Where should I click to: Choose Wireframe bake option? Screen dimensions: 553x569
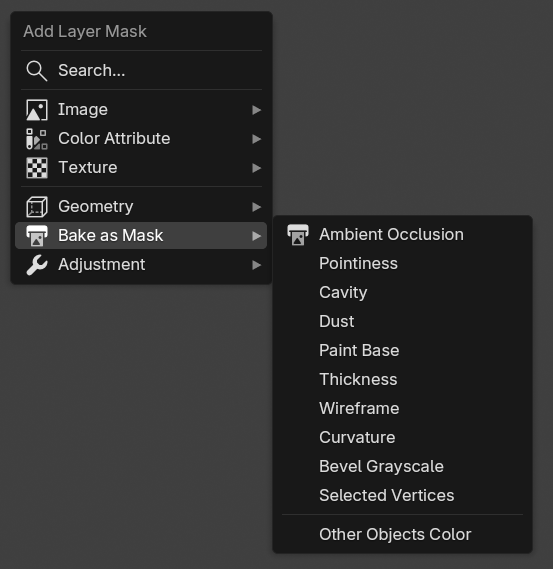coord(402,409)
